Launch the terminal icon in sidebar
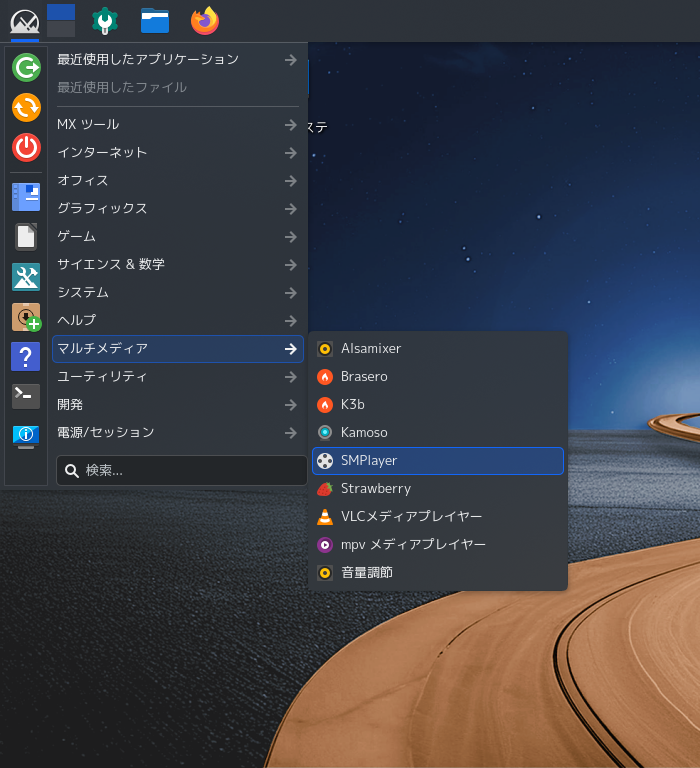Screen dimensions: 700x768 point(26,396)
